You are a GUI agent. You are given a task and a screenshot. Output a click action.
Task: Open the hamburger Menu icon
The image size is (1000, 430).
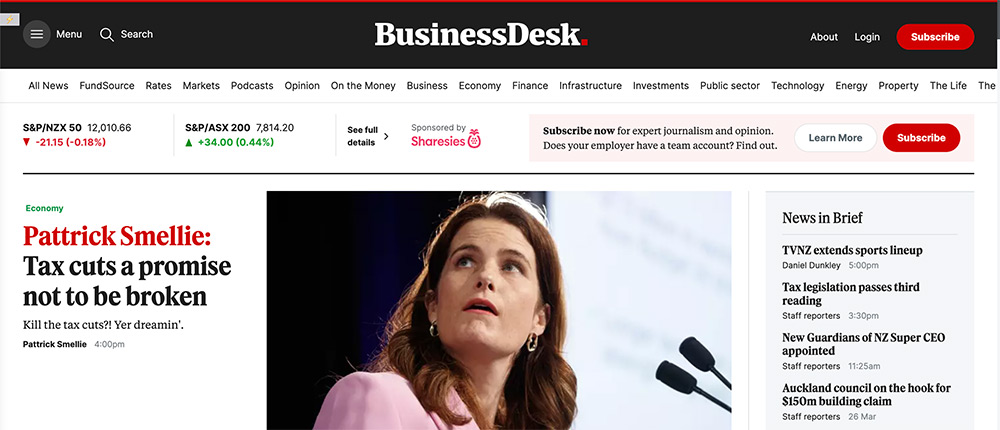click(x=37, y=34)
